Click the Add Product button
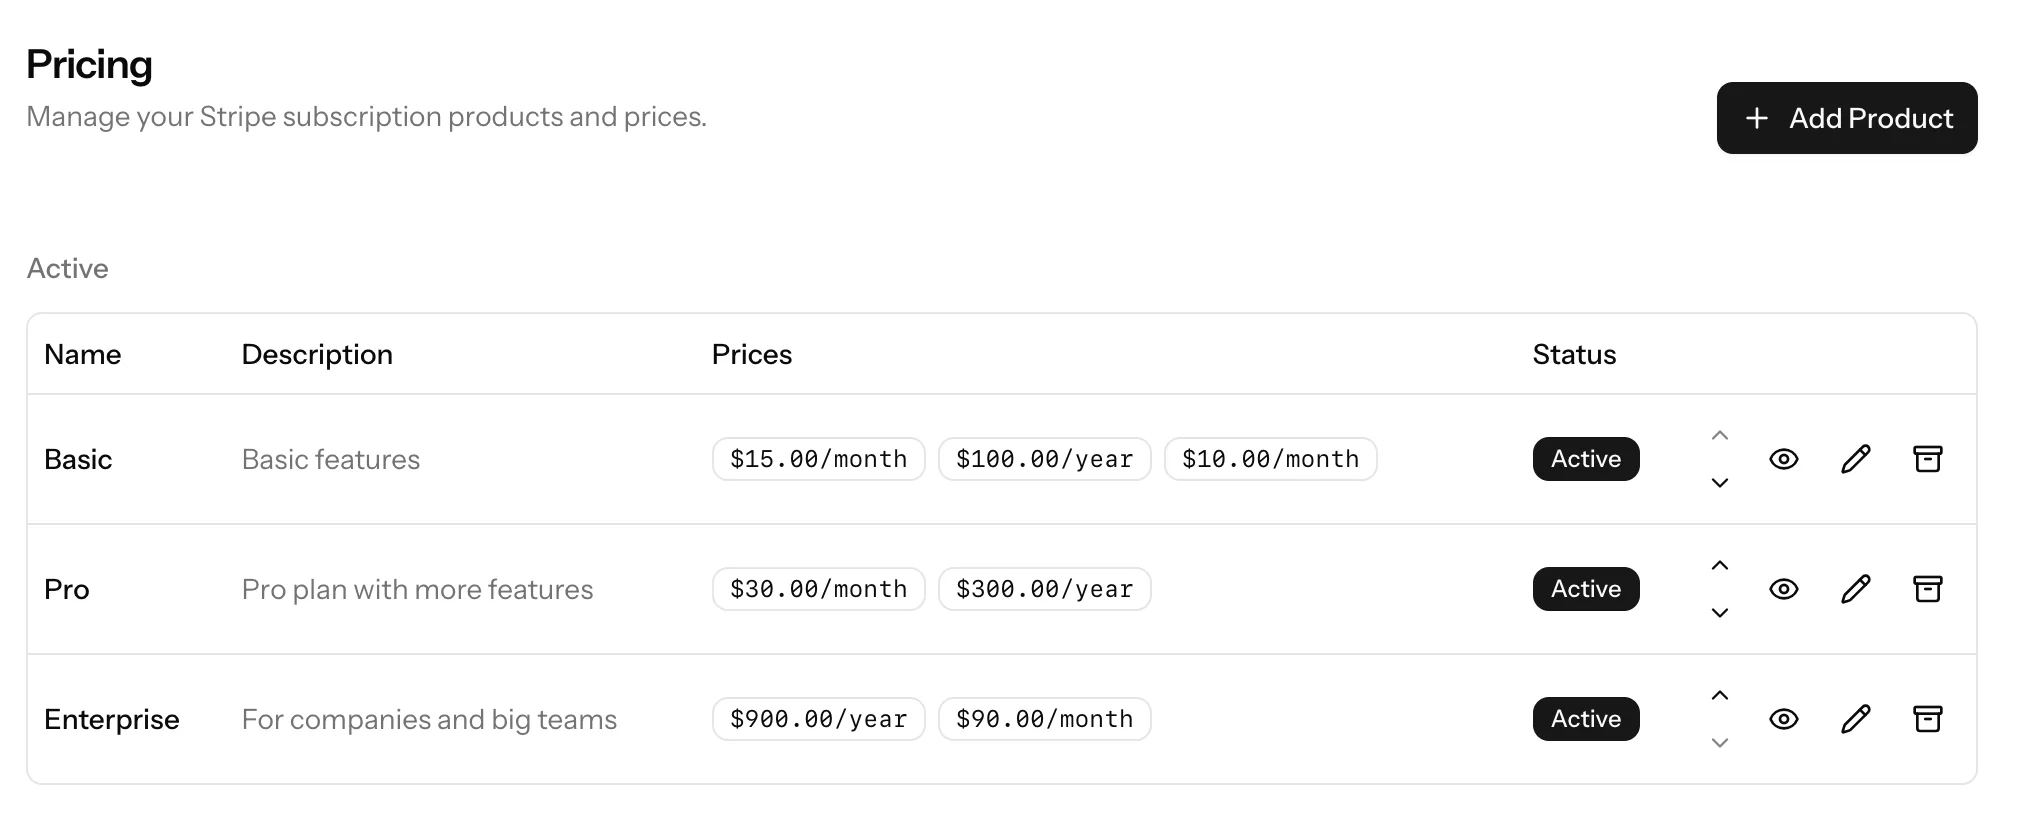Image resolution: width=2036 pixels, height=826 pixels. click(1846, 118)
